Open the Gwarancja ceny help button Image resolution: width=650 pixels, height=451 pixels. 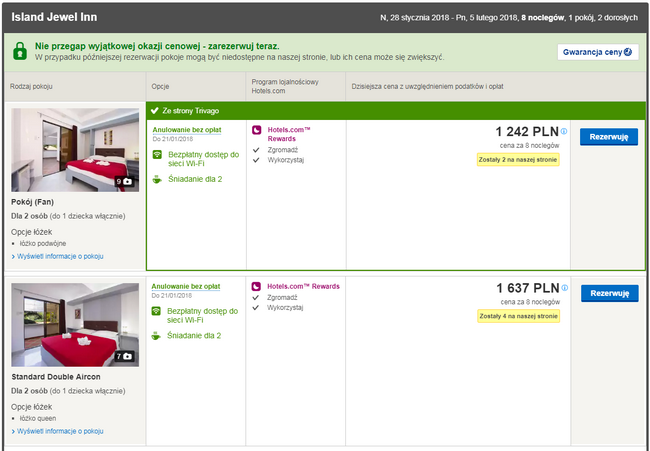pos(597,51)
